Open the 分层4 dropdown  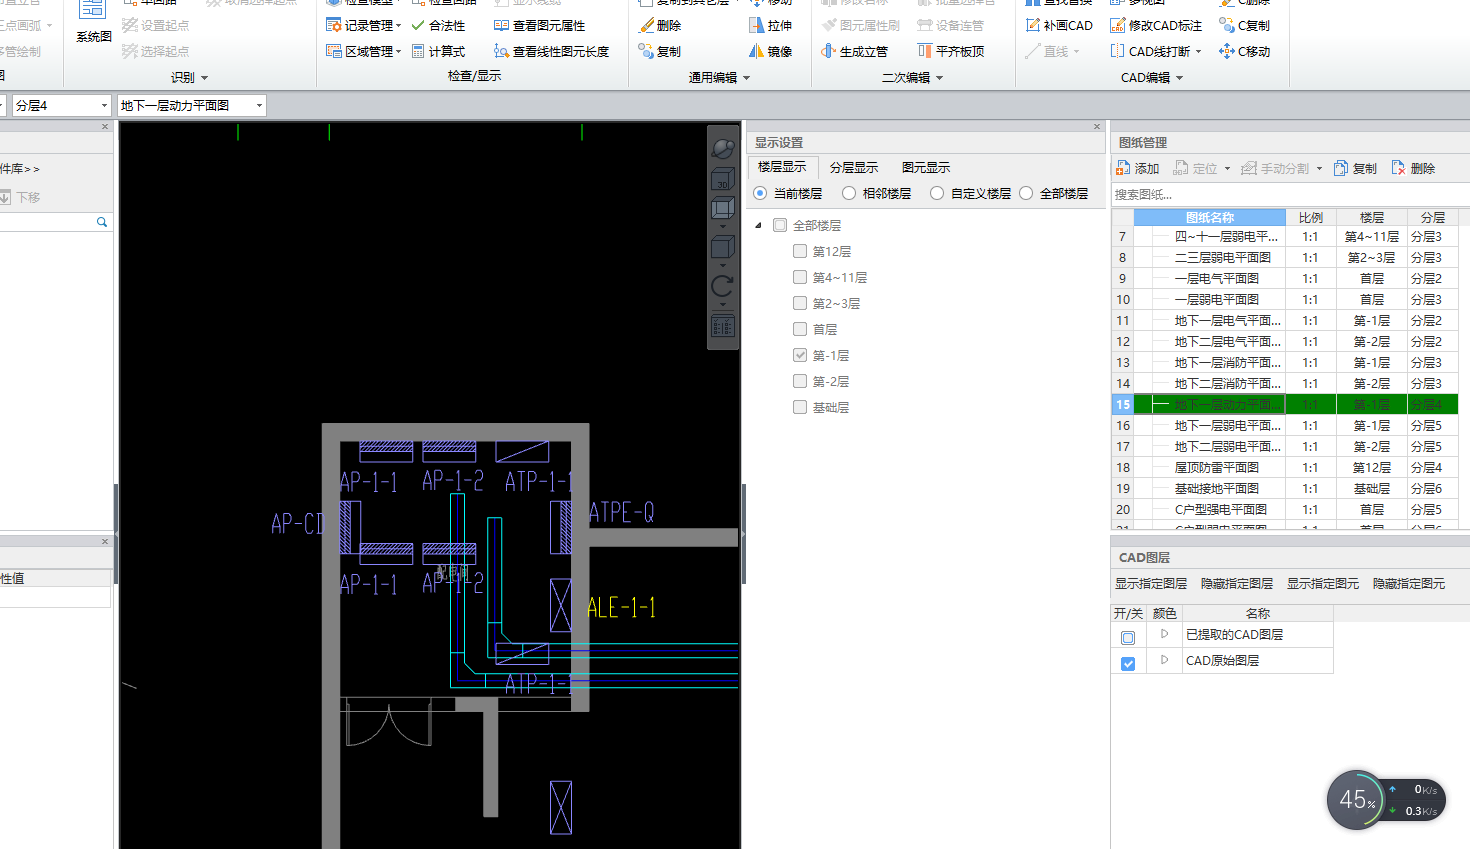pos(104,105)
